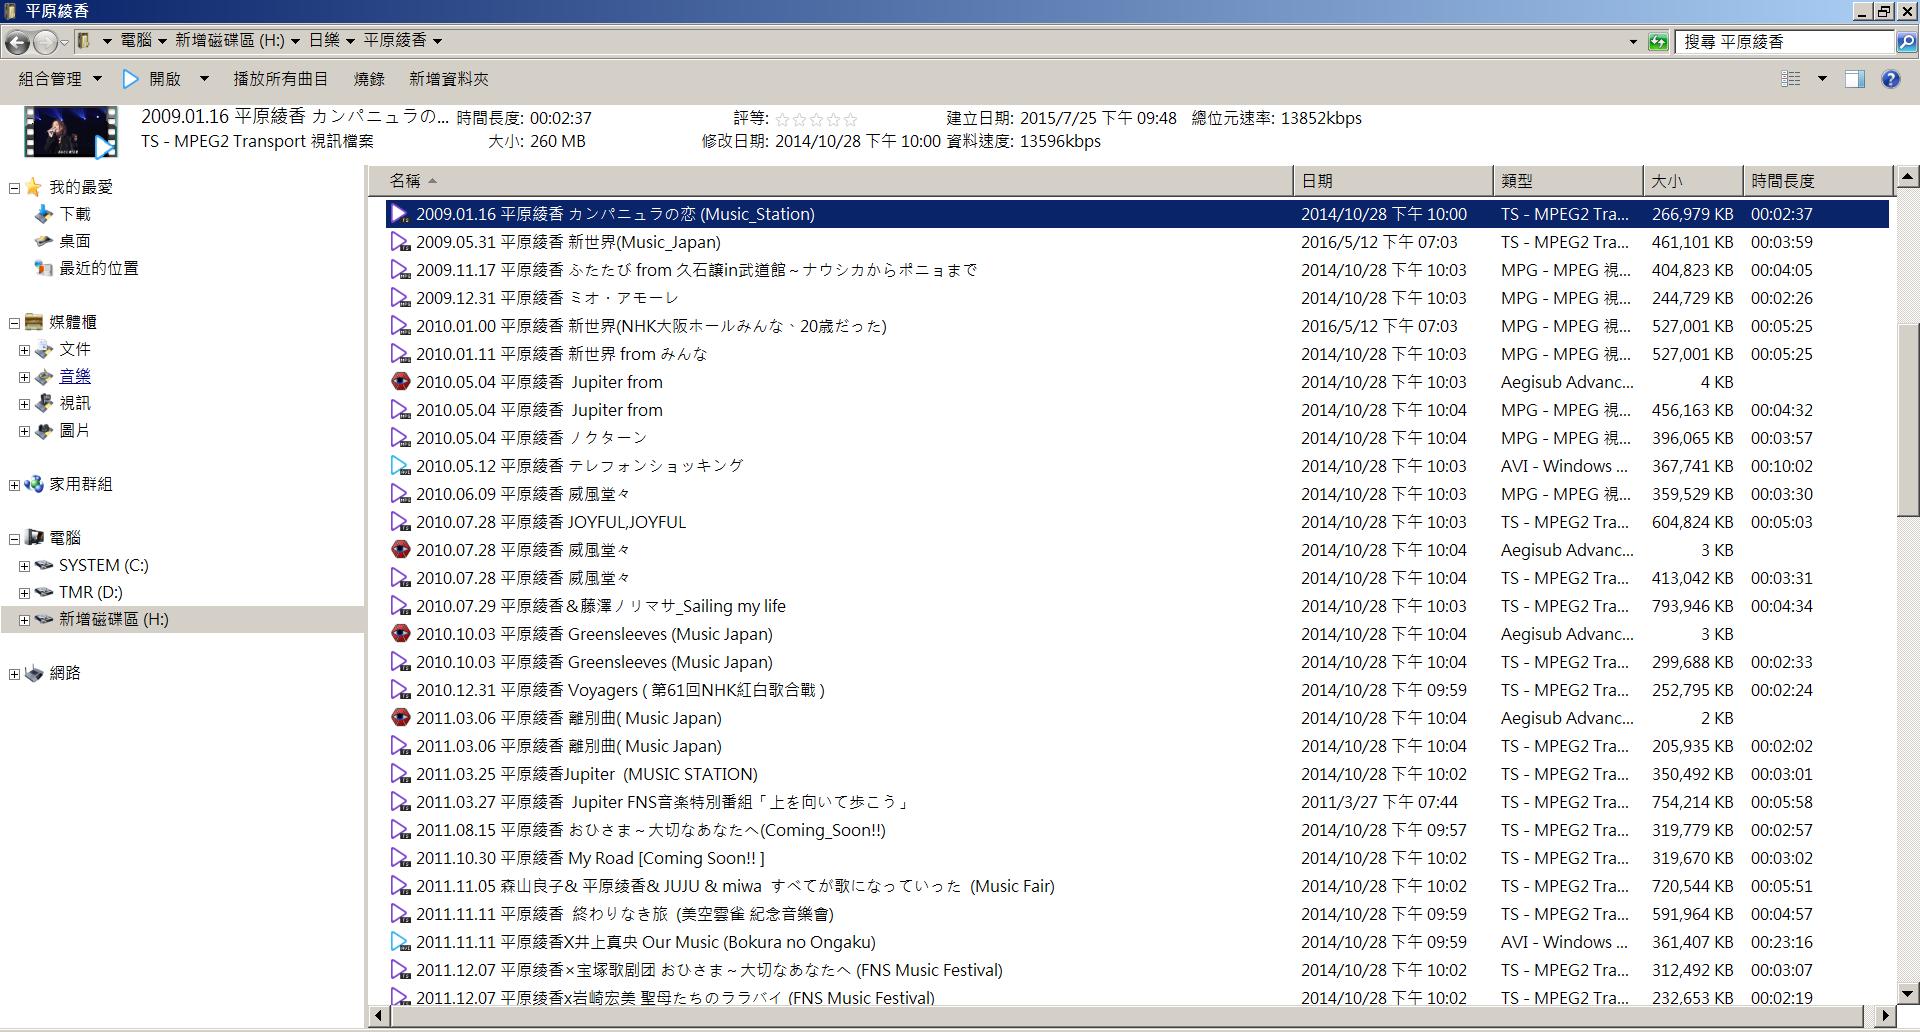Viewport: 1920px width, 1032px height.
Task: Click the search magnifier icon
Action: pyautogui.click(x=1906, y=41)
